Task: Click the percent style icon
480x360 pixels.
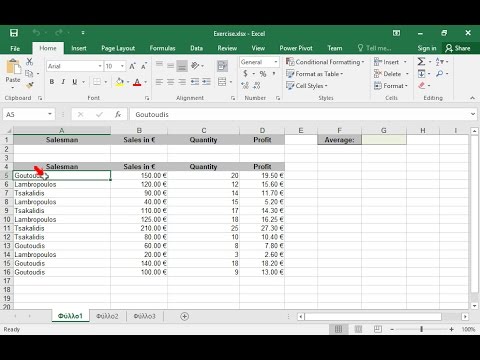Action: (263, 74)
